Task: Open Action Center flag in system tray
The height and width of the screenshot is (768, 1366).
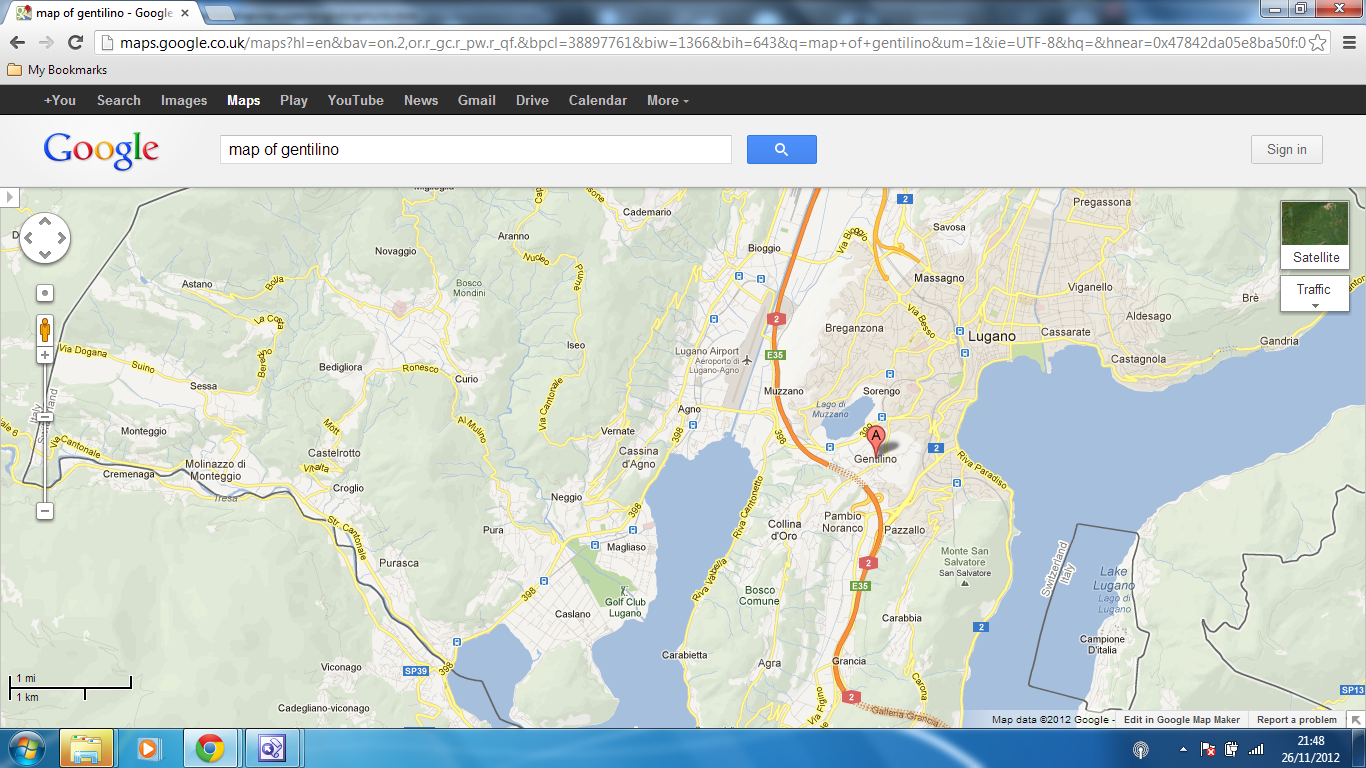Action: (x=1208, y=749)
